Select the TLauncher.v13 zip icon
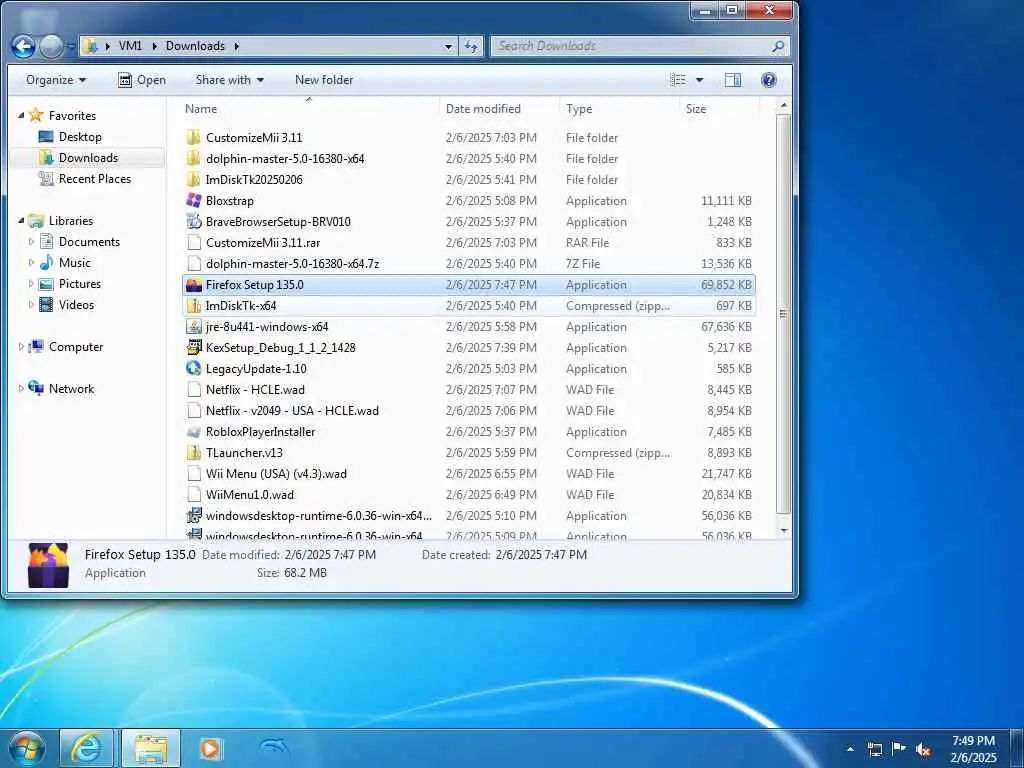The image size is (1024, 768). [x=193, y=453]
